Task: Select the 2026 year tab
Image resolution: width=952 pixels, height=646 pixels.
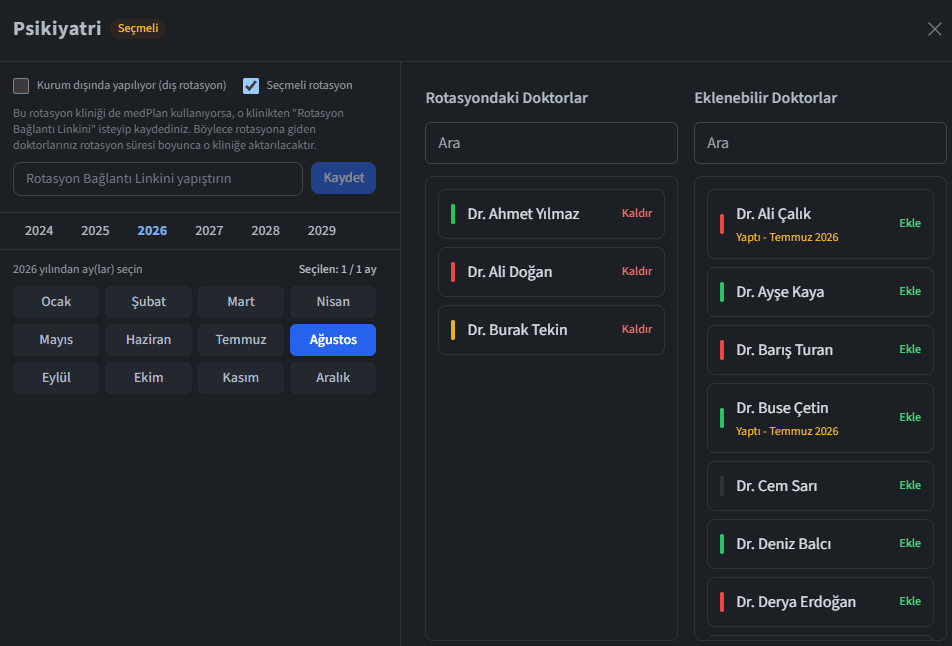Action: pyautogui.click(x=152, y=231)
